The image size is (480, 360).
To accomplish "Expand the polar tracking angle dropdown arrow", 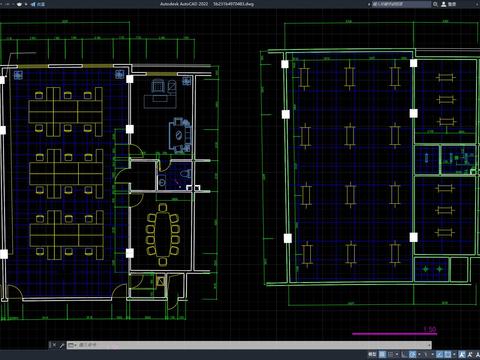I will (x=419, y=354).
